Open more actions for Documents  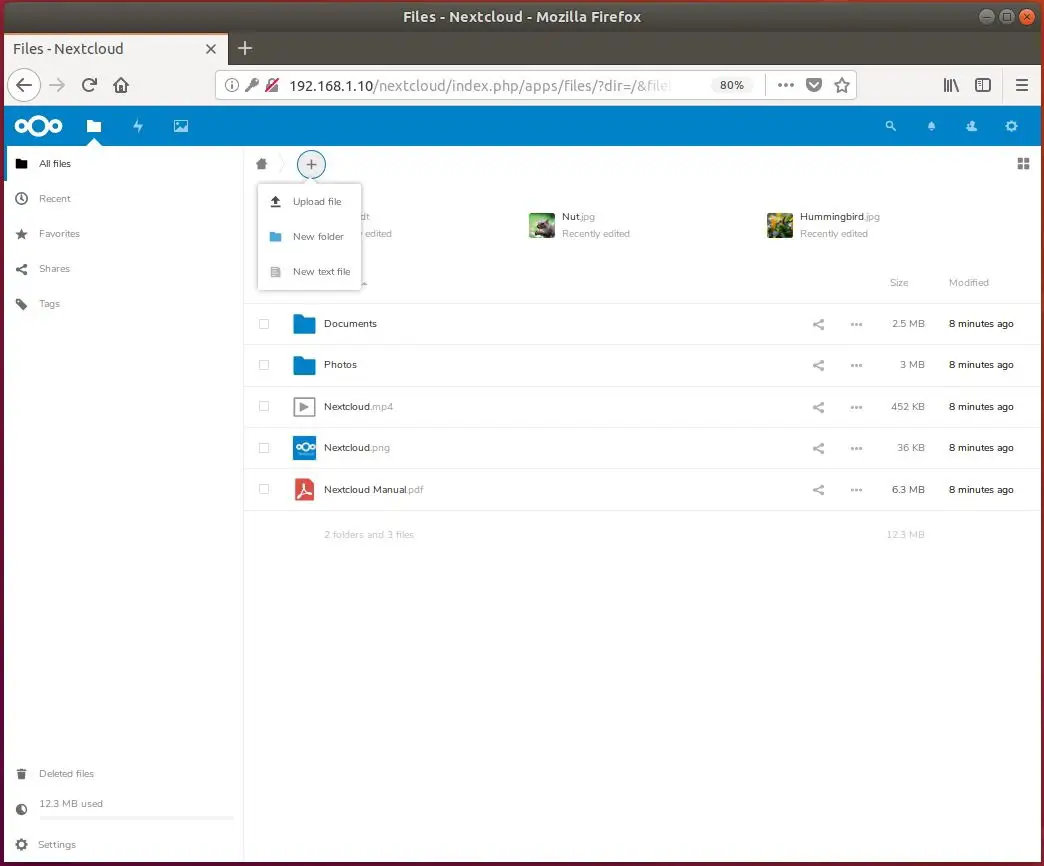(856, 324)
